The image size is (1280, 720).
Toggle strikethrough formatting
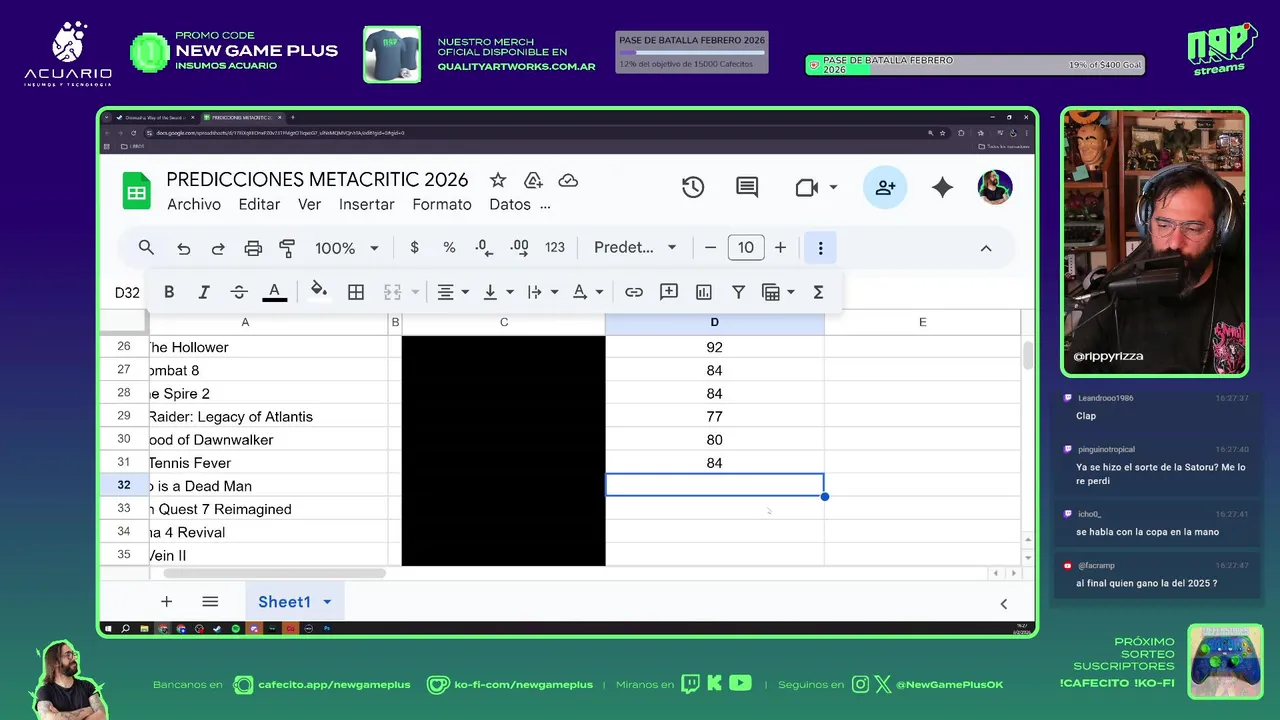238,292
